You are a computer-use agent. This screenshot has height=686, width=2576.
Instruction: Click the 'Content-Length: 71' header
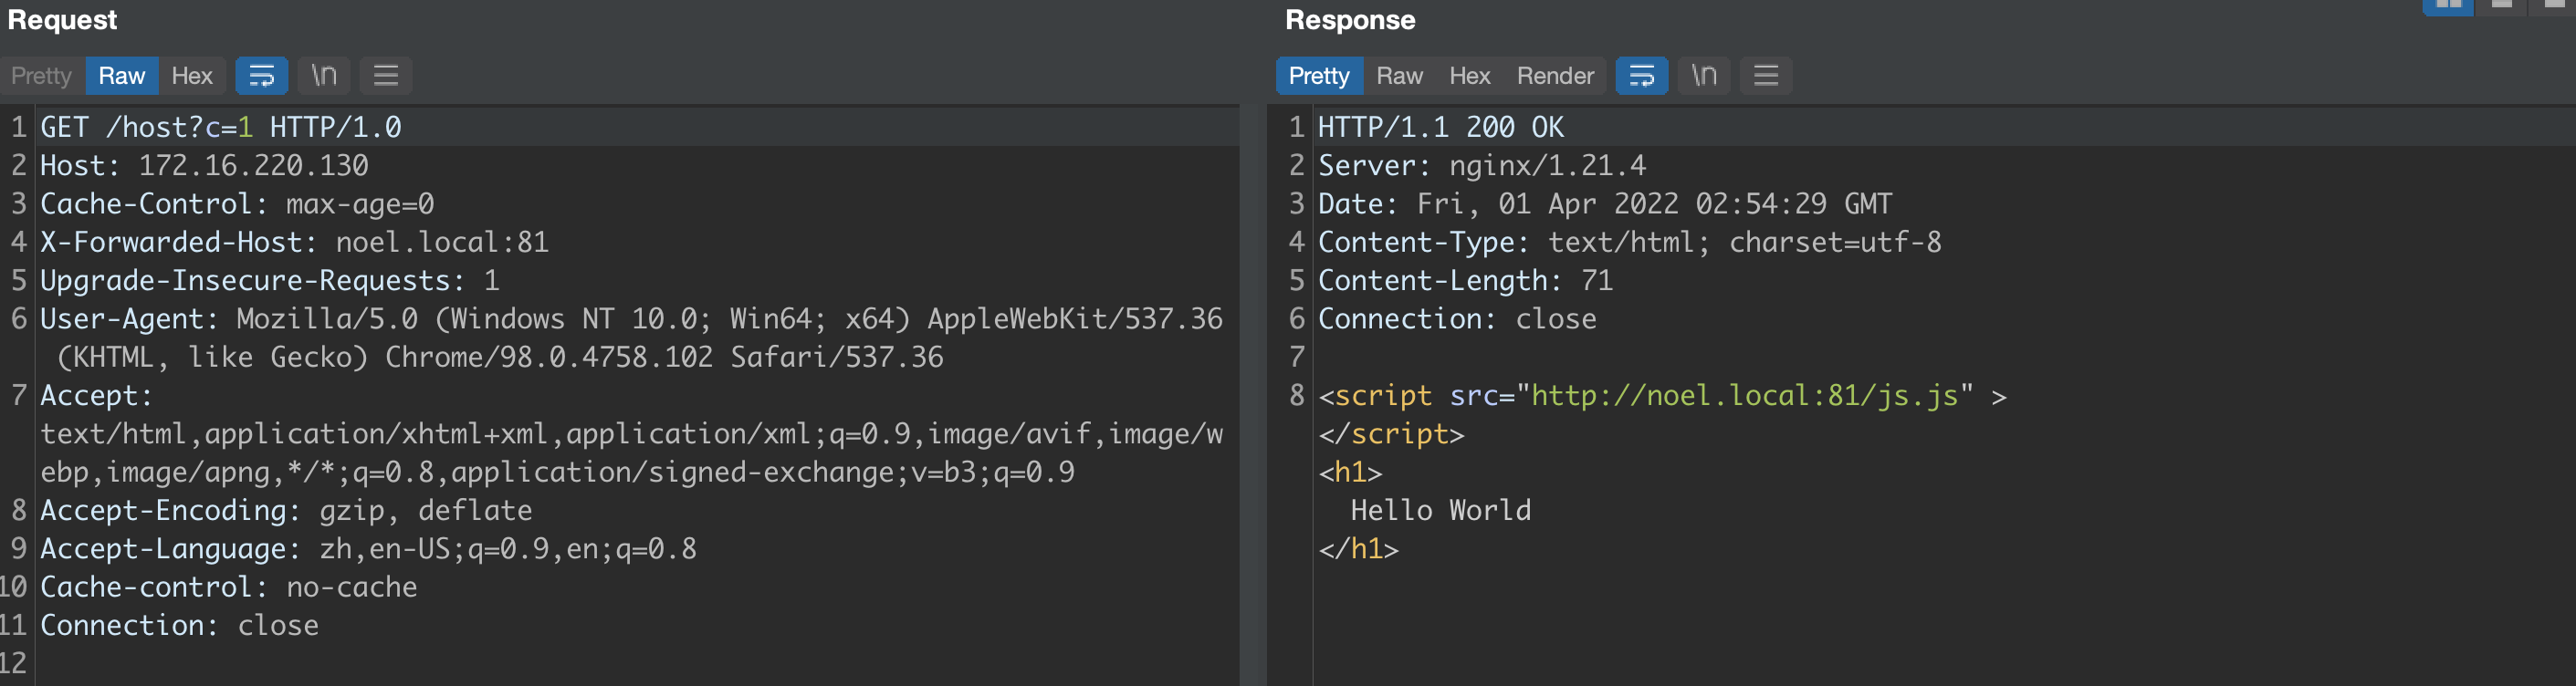1466,281
